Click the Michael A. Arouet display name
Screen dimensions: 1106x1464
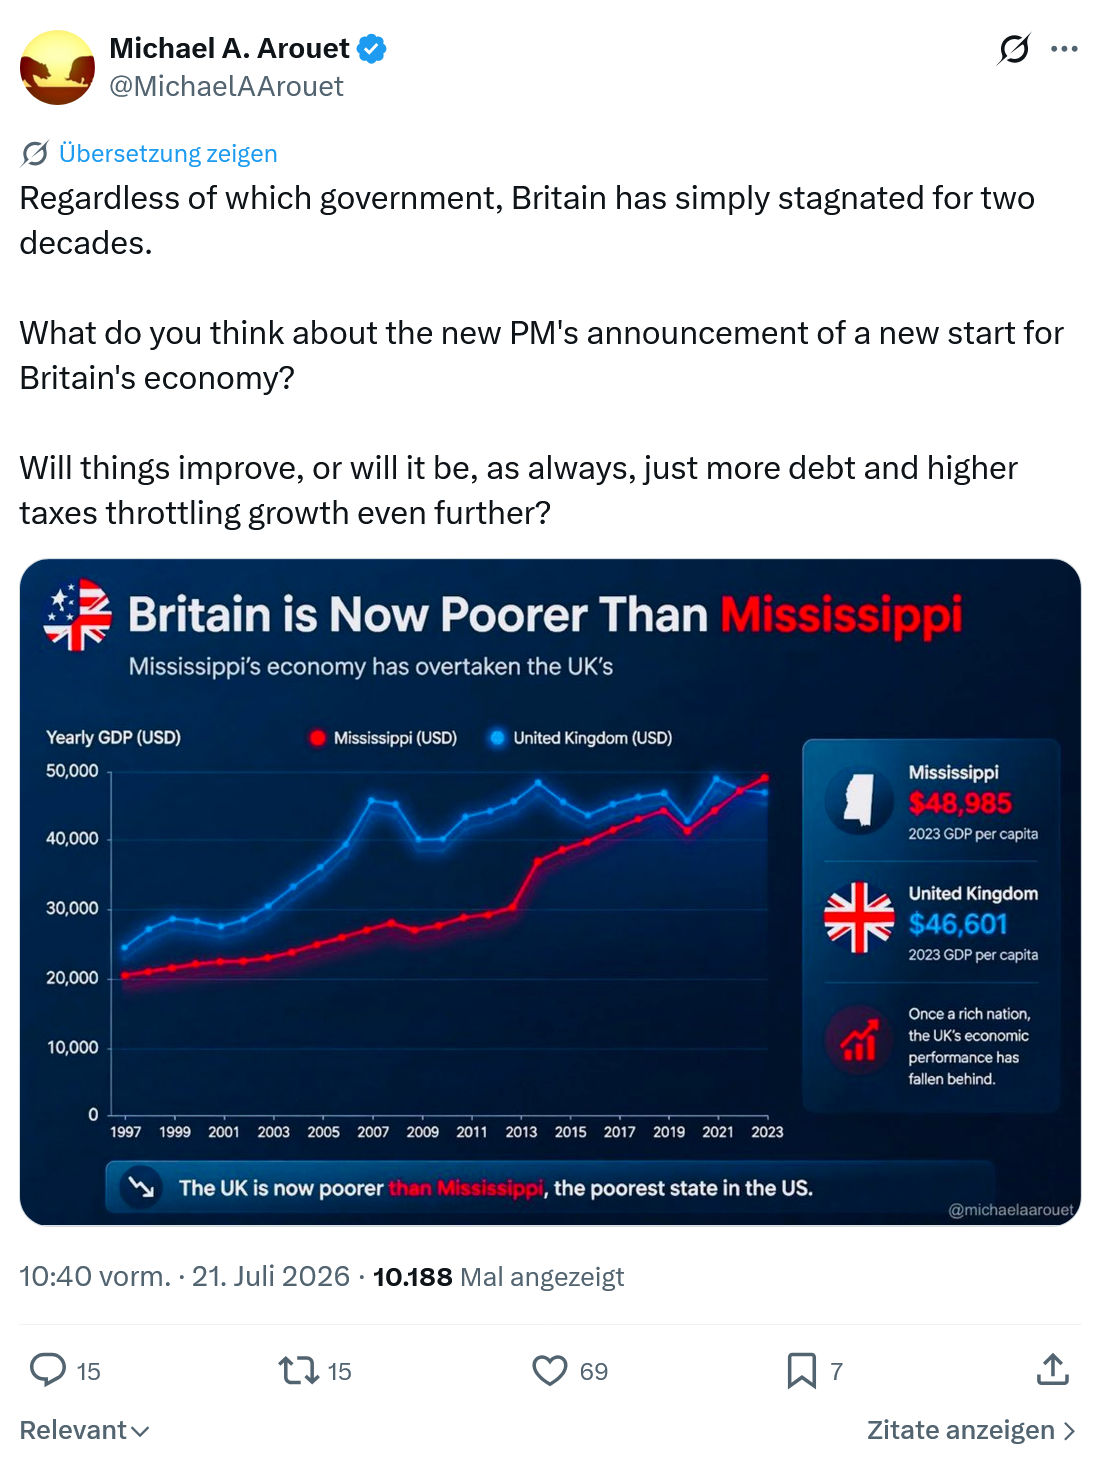(x=229, y=48)
